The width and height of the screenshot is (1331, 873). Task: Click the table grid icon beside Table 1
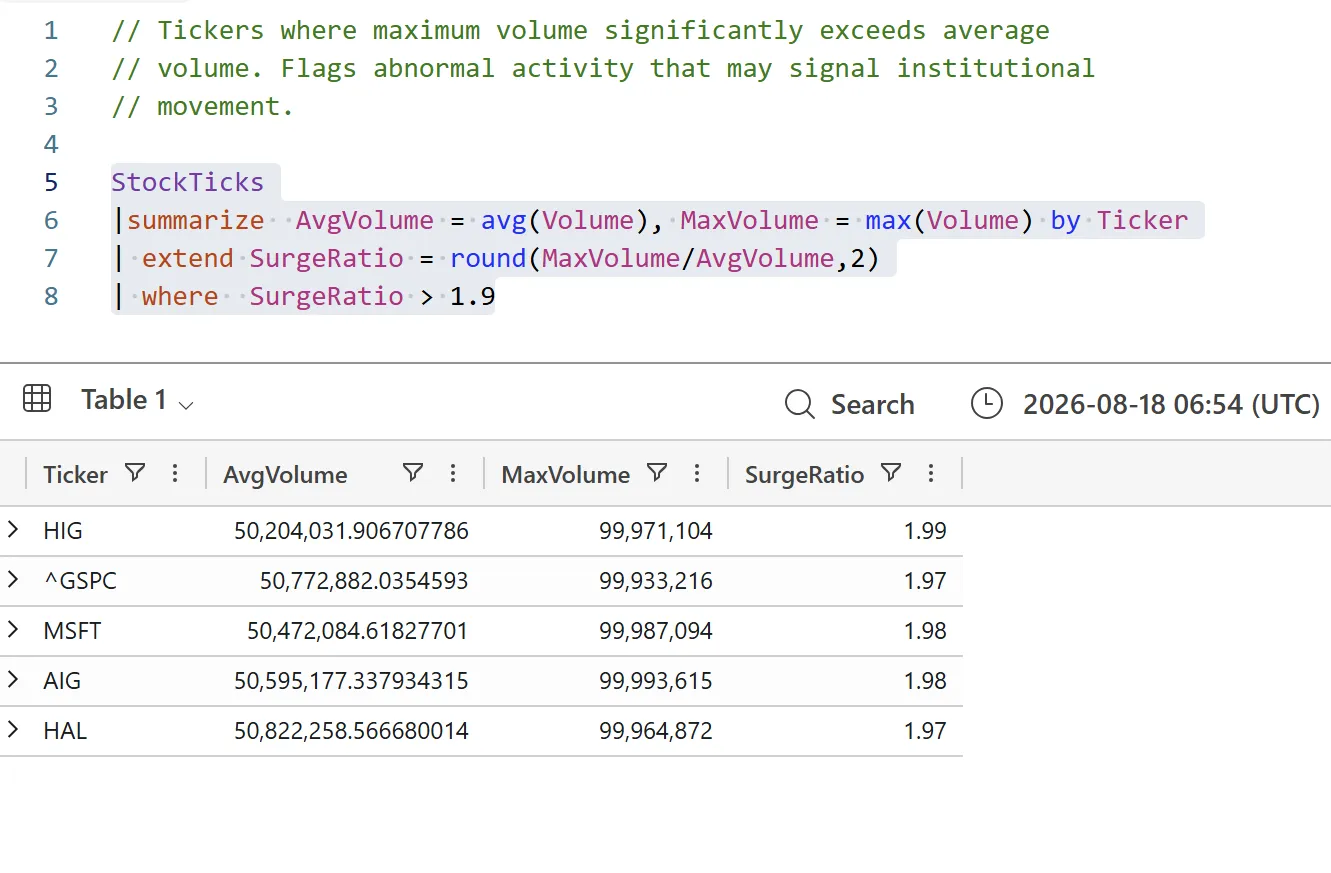coord(37,399)
